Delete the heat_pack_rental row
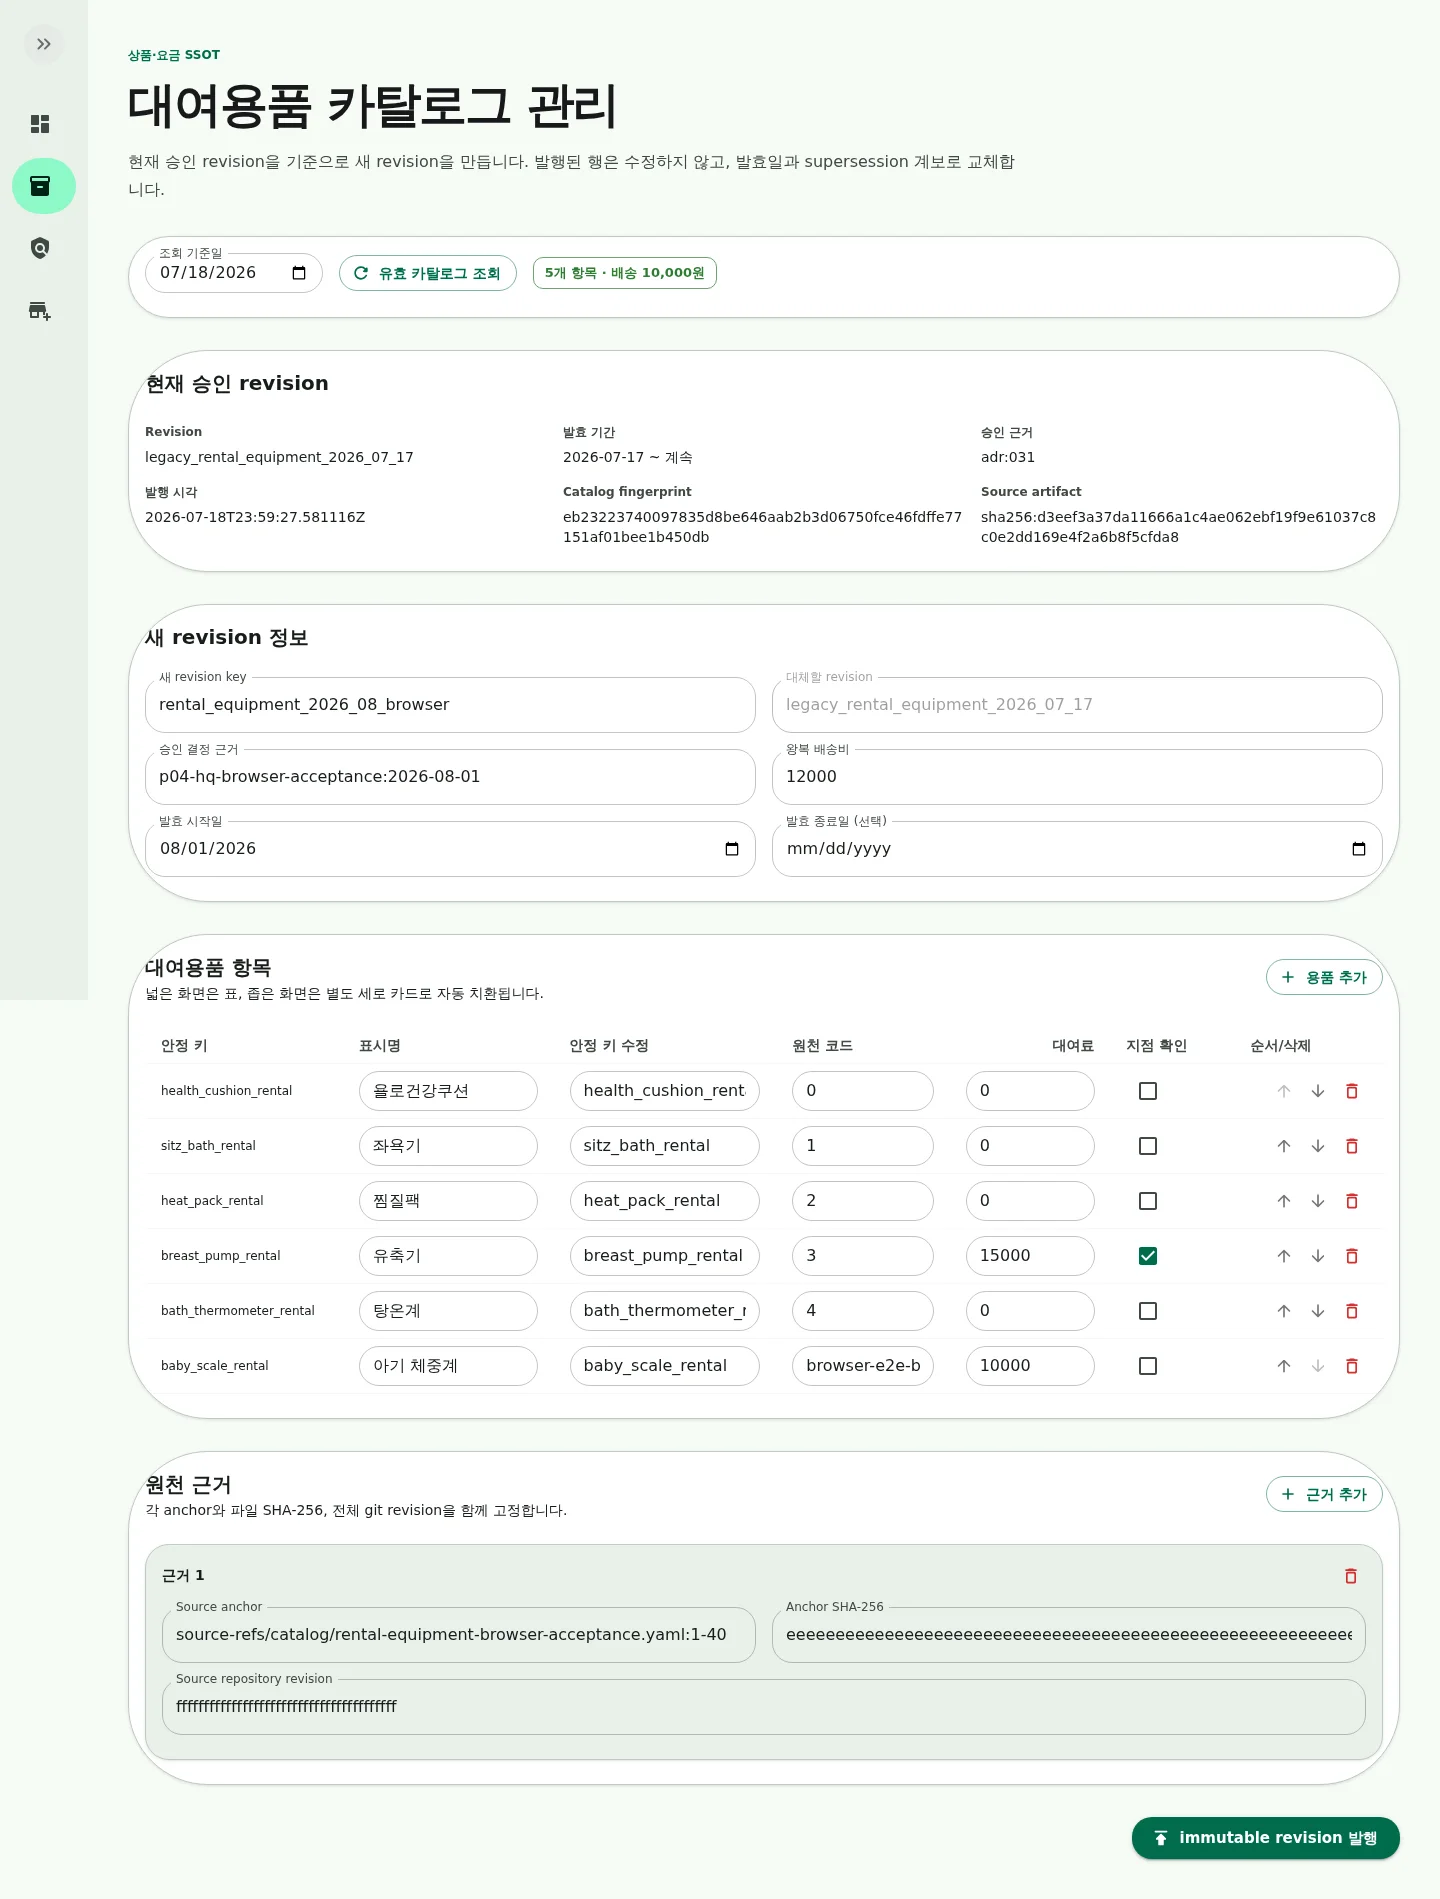Viewport: 1440px width, 1899px height. [1352, 1201]
